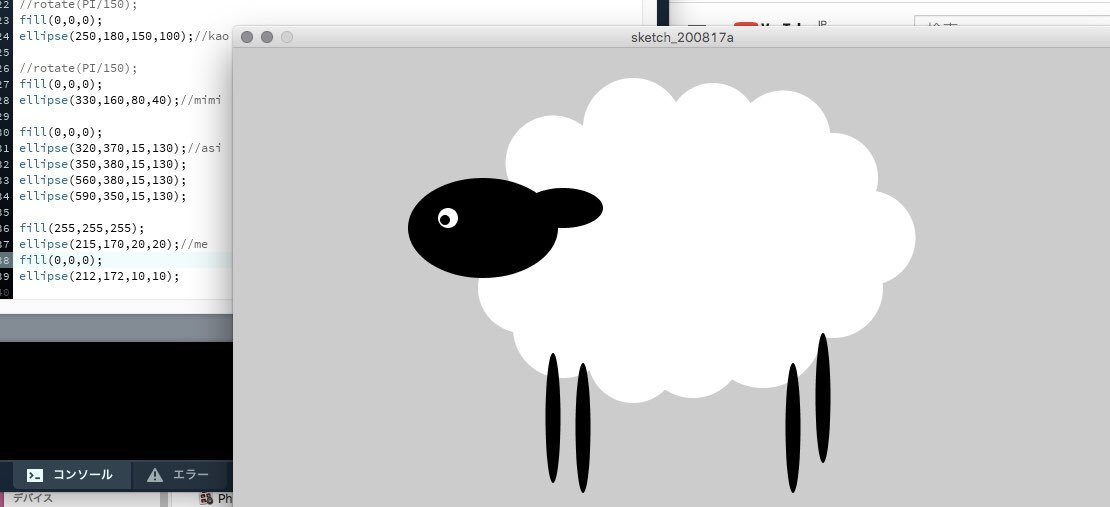The height and width of the screenshot is (507, 1110).
Task: Click the browser search field behind the sketch
Action: point(1000,30)
